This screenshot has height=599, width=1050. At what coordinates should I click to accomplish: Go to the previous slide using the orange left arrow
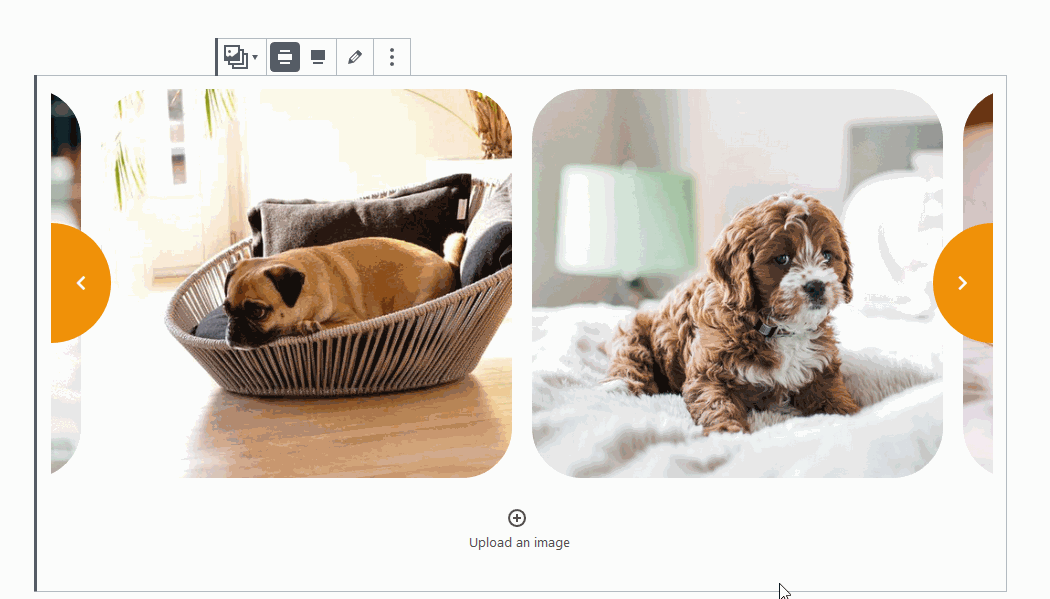point(80,283)
